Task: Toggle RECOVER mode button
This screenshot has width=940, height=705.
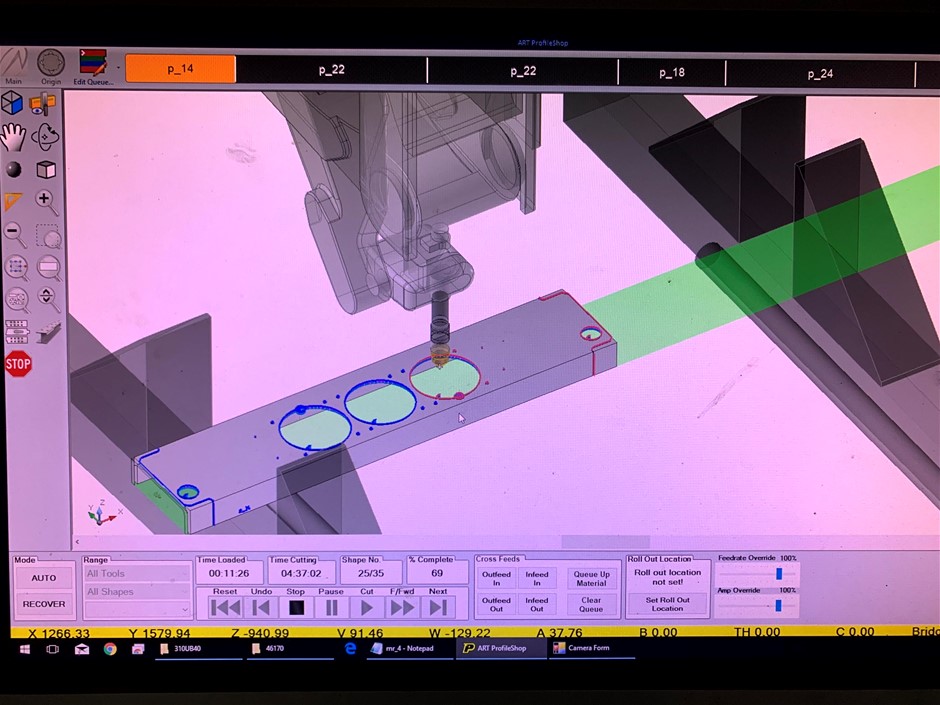Action: (44, 604)
